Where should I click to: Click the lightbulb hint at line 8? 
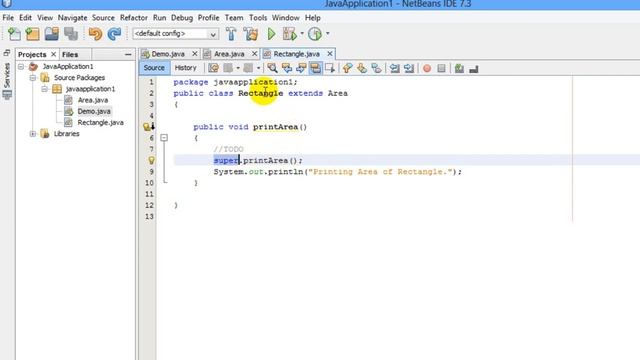(151, 160)
